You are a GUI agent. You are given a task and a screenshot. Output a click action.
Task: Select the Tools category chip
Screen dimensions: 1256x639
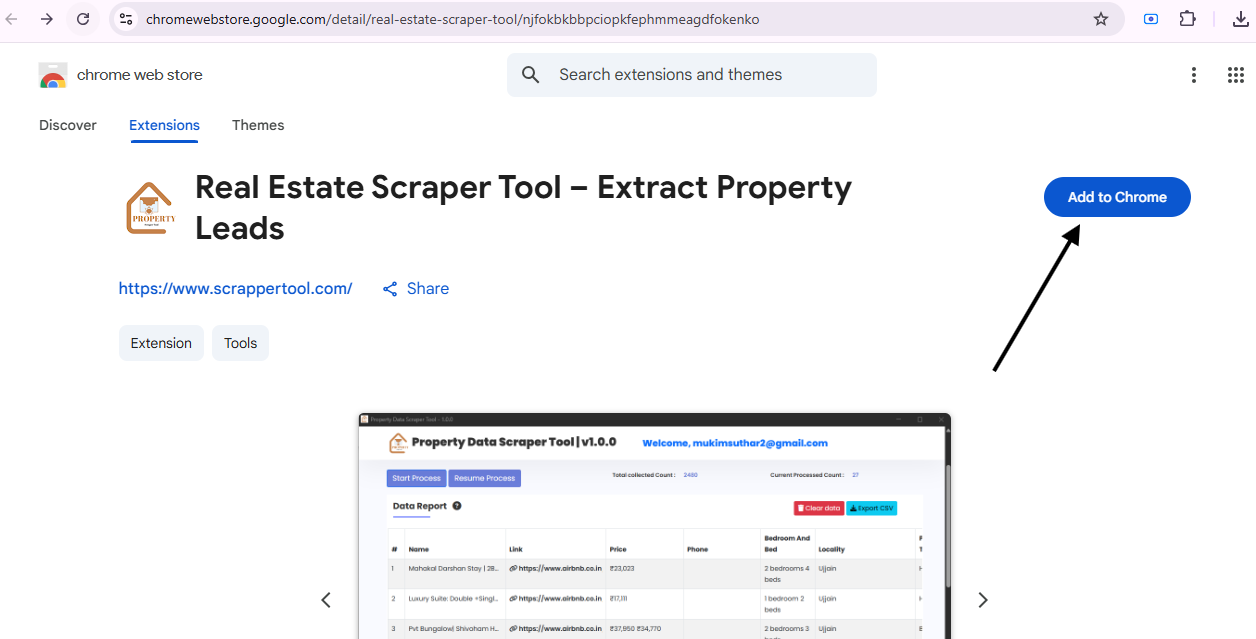point(240,343)
